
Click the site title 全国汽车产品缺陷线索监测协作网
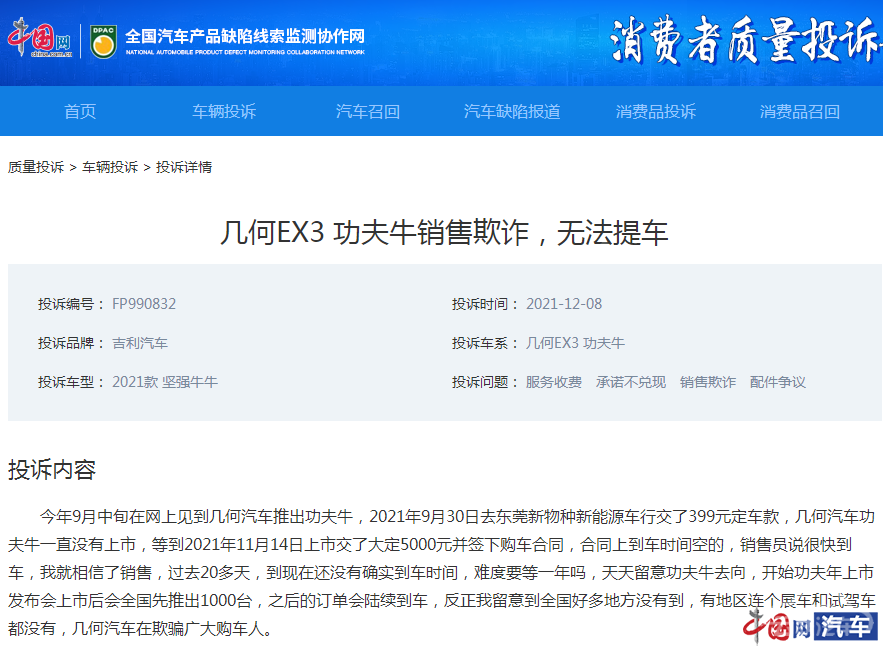click(x=245, y=37)
